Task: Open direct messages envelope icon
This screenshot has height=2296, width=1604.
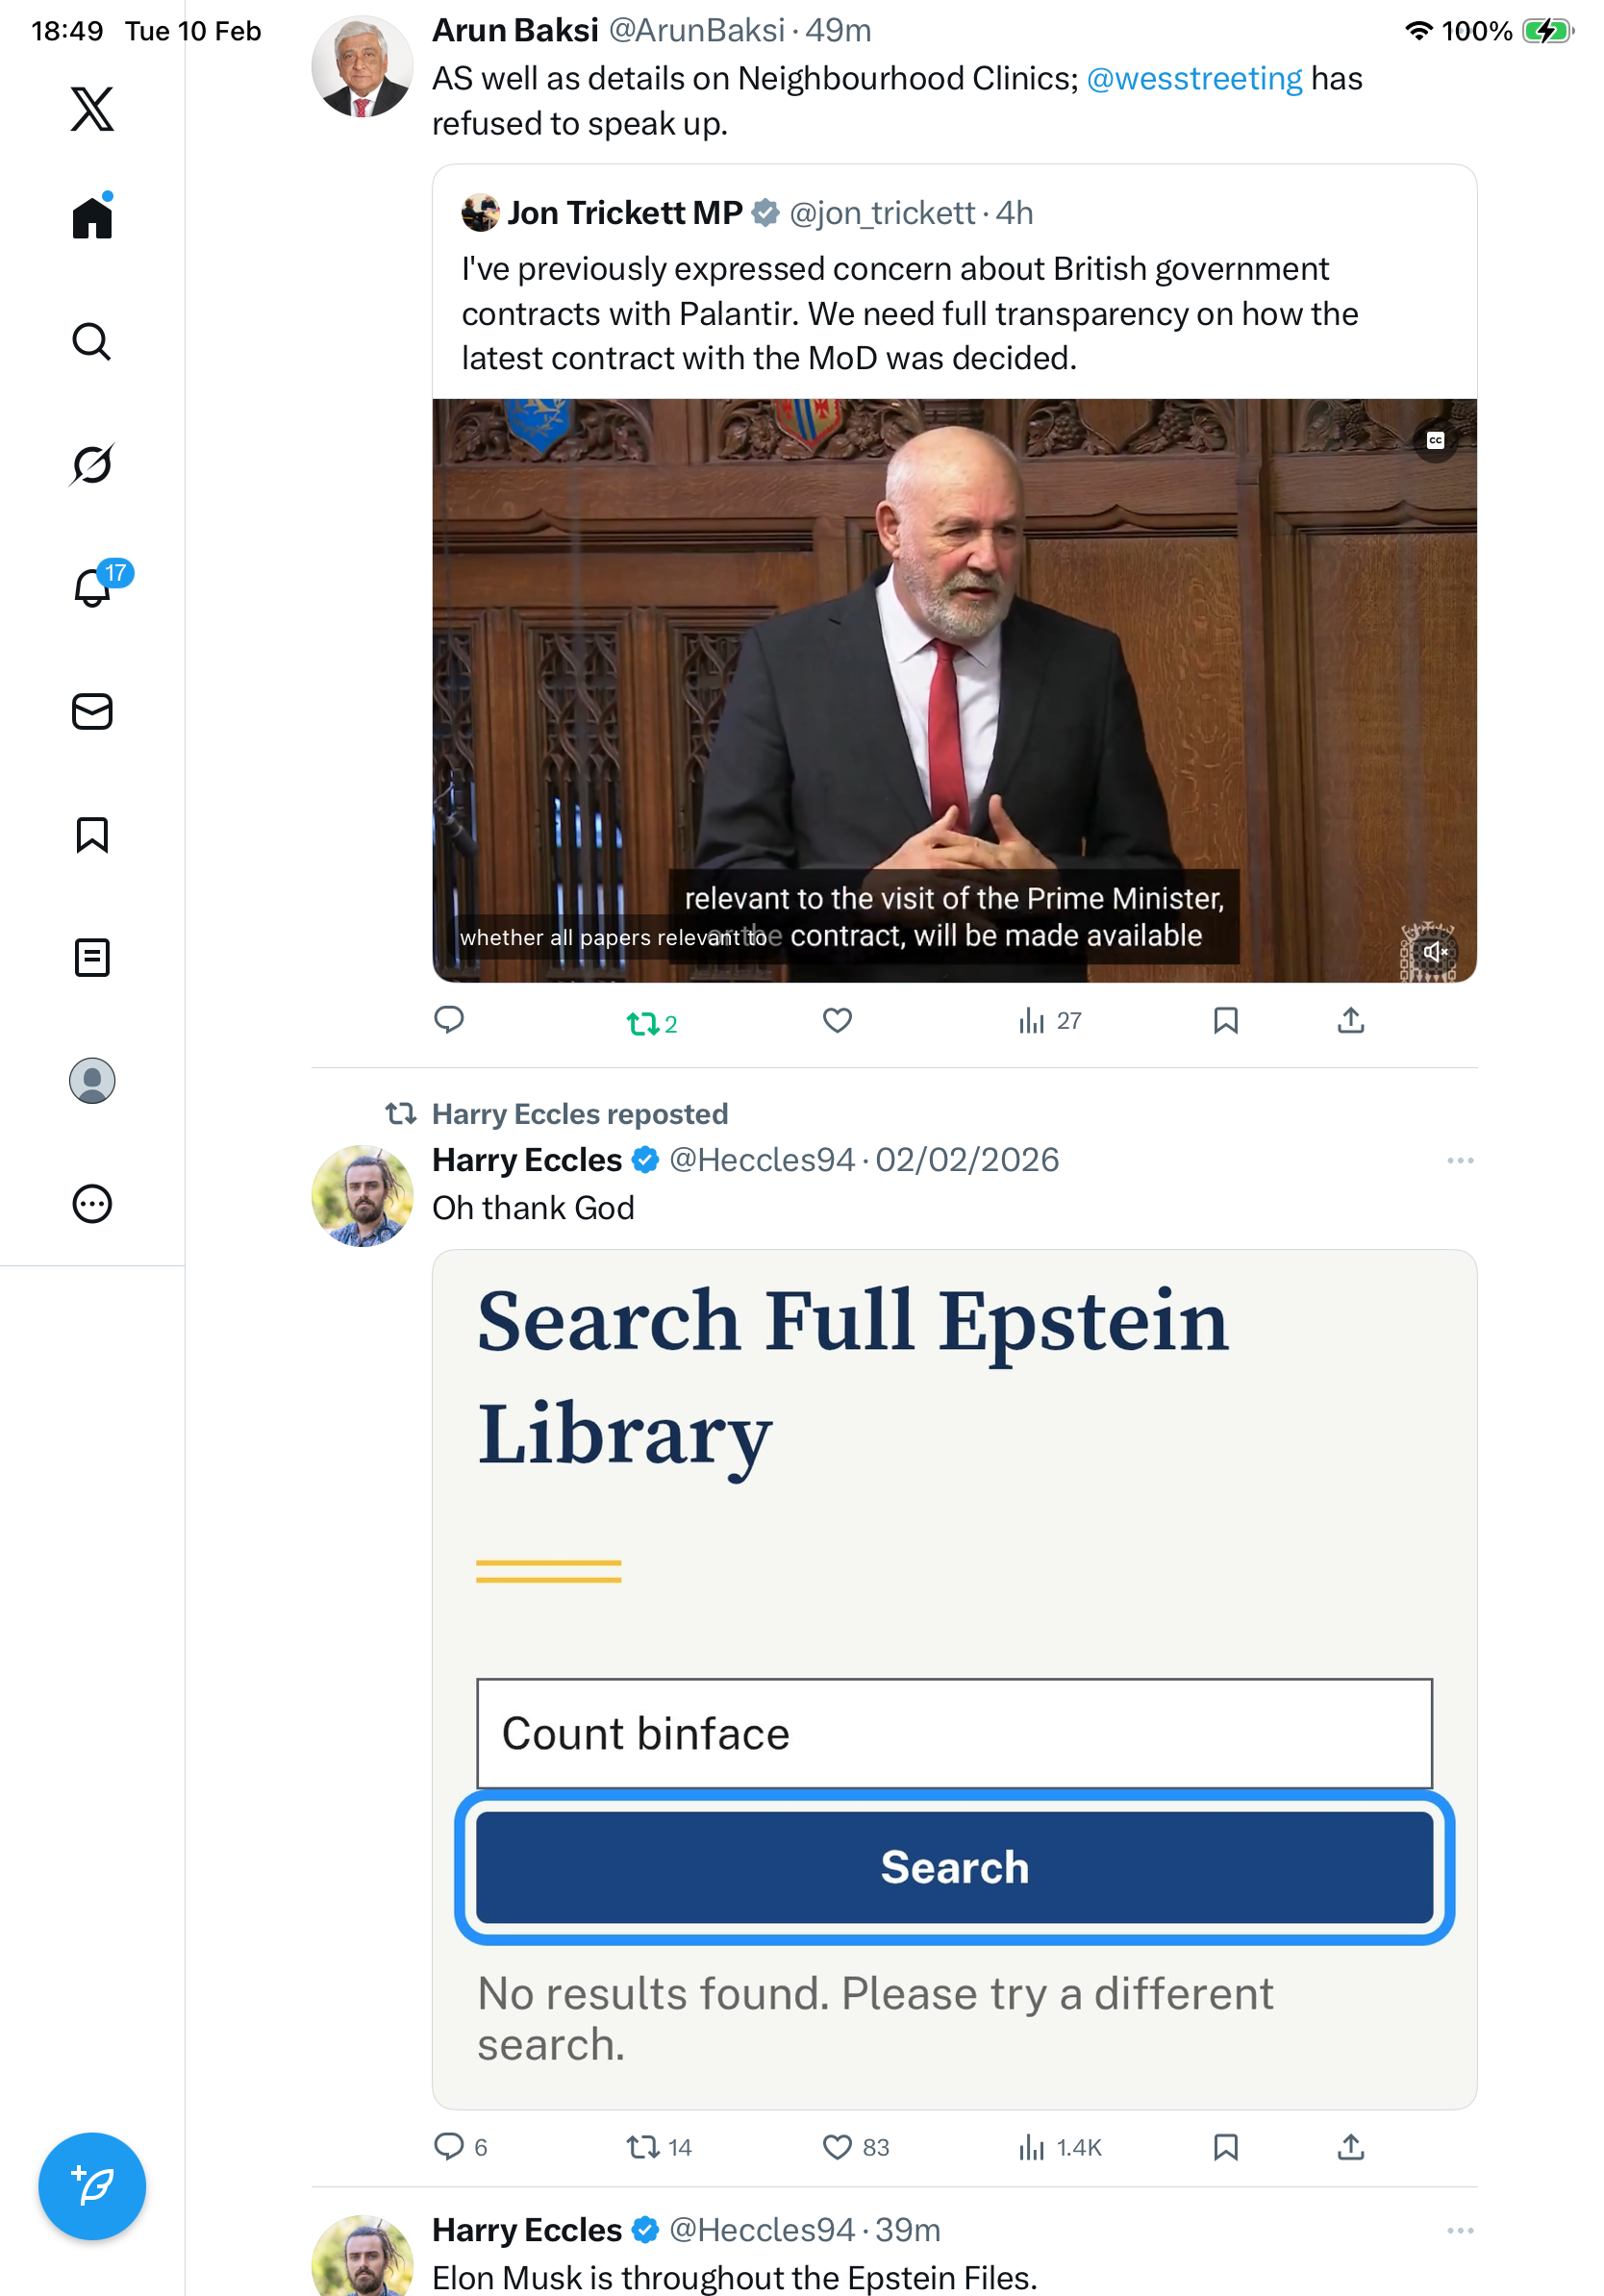Action: pos(92,711)
